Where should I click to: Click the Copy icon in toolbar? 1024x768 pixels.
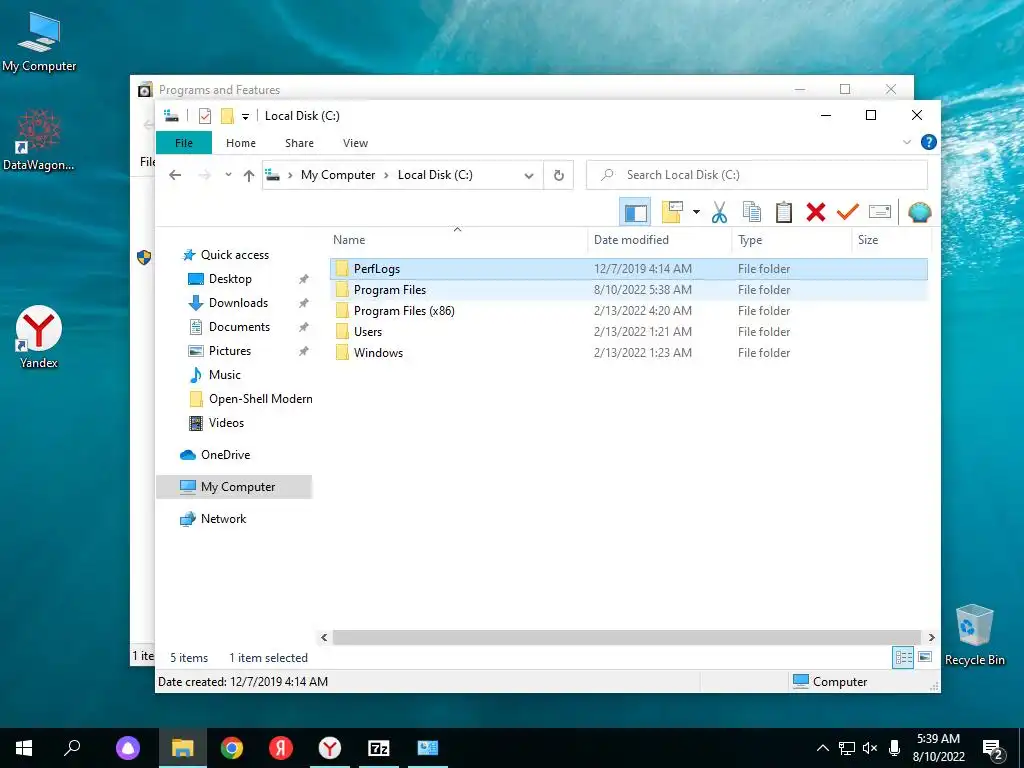point(752,212)
